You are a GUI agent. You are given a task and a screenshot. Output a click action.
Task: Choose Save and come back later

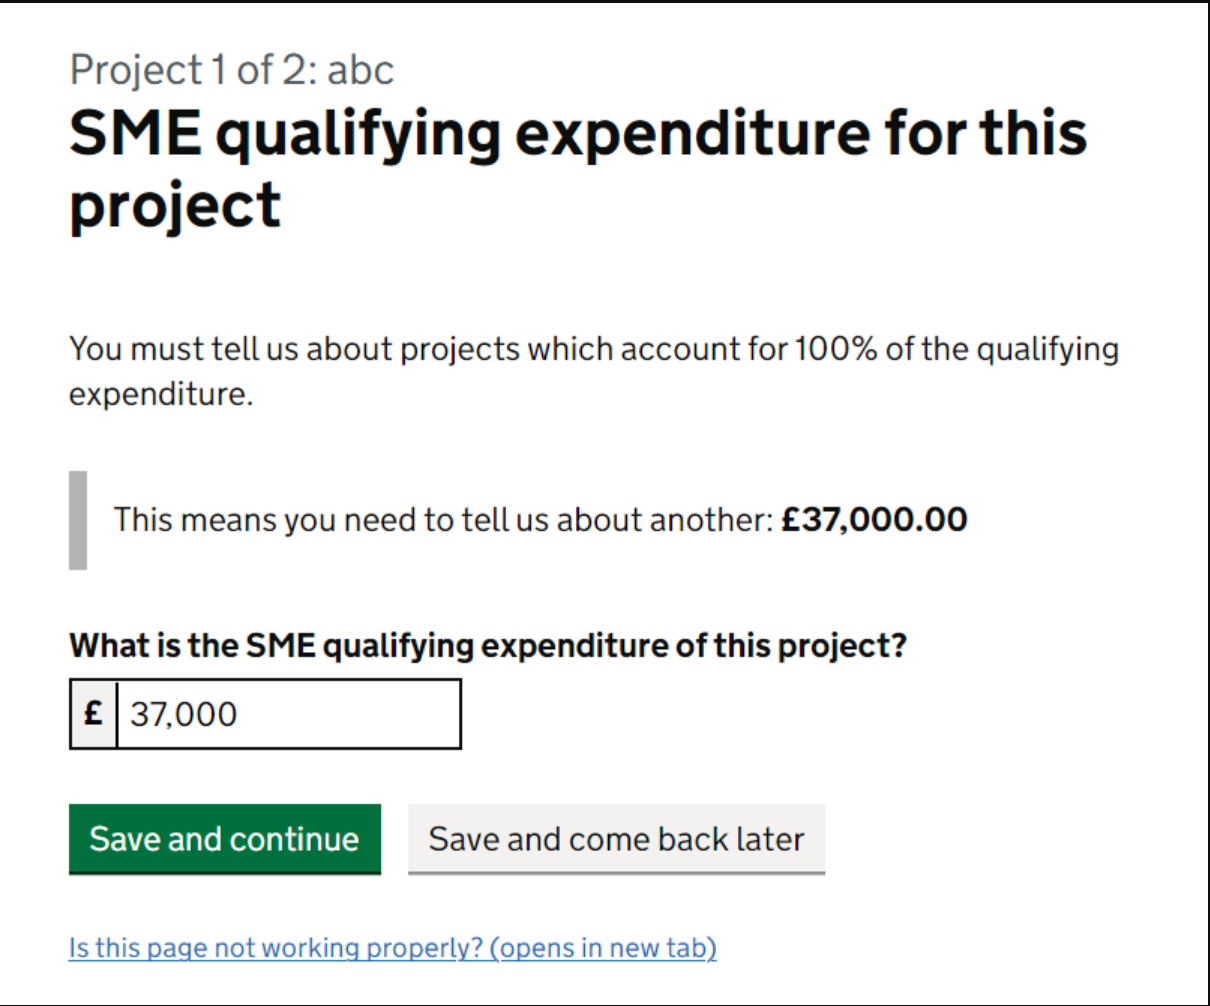coord(616,839)
